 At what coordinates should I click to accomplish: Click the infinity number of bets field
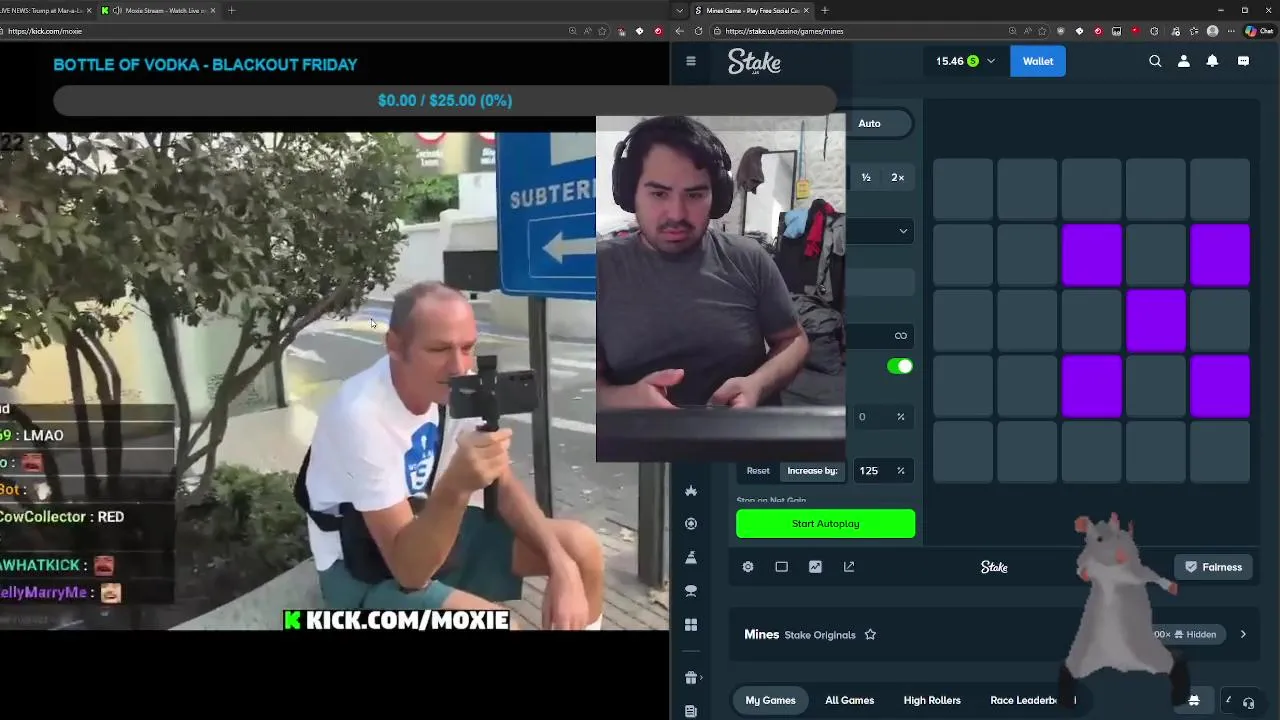880,335
